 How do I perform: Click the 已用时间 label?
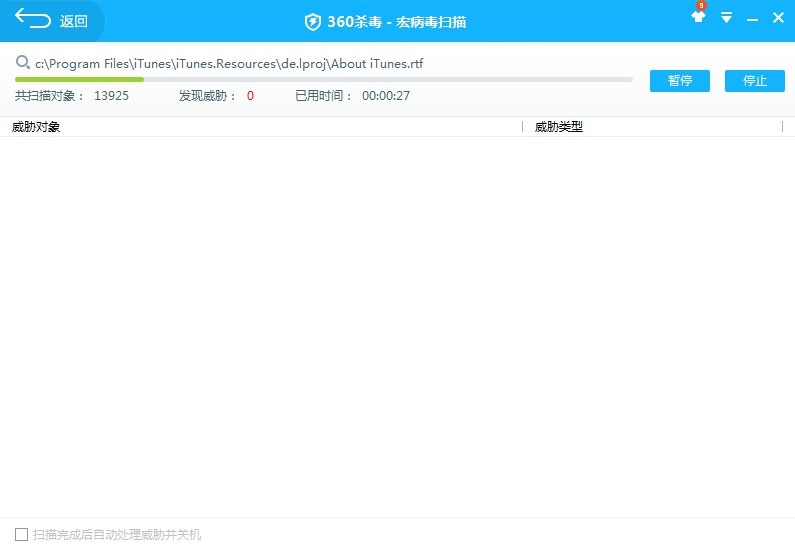coord(323,96)
